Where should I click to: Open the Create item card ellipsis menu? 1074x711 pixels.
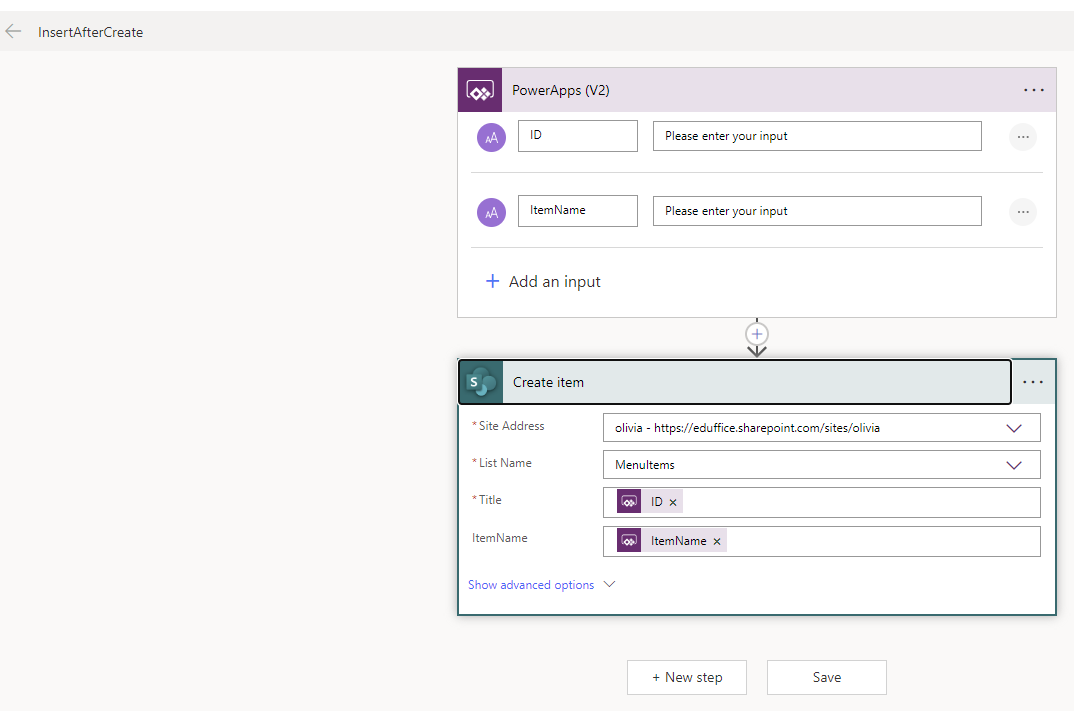(1033, 381)
